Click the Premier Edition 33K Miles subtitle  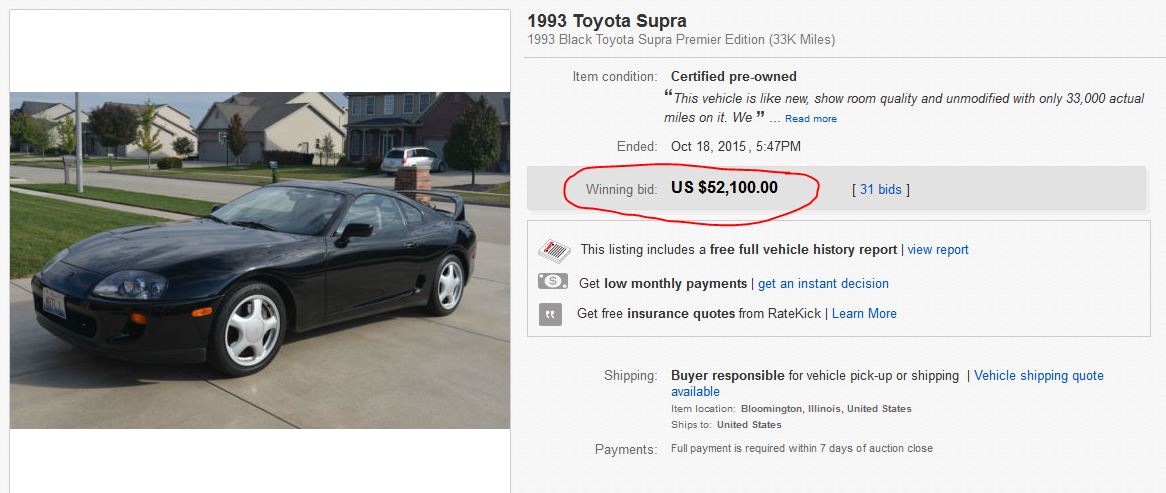coord(681,40)
